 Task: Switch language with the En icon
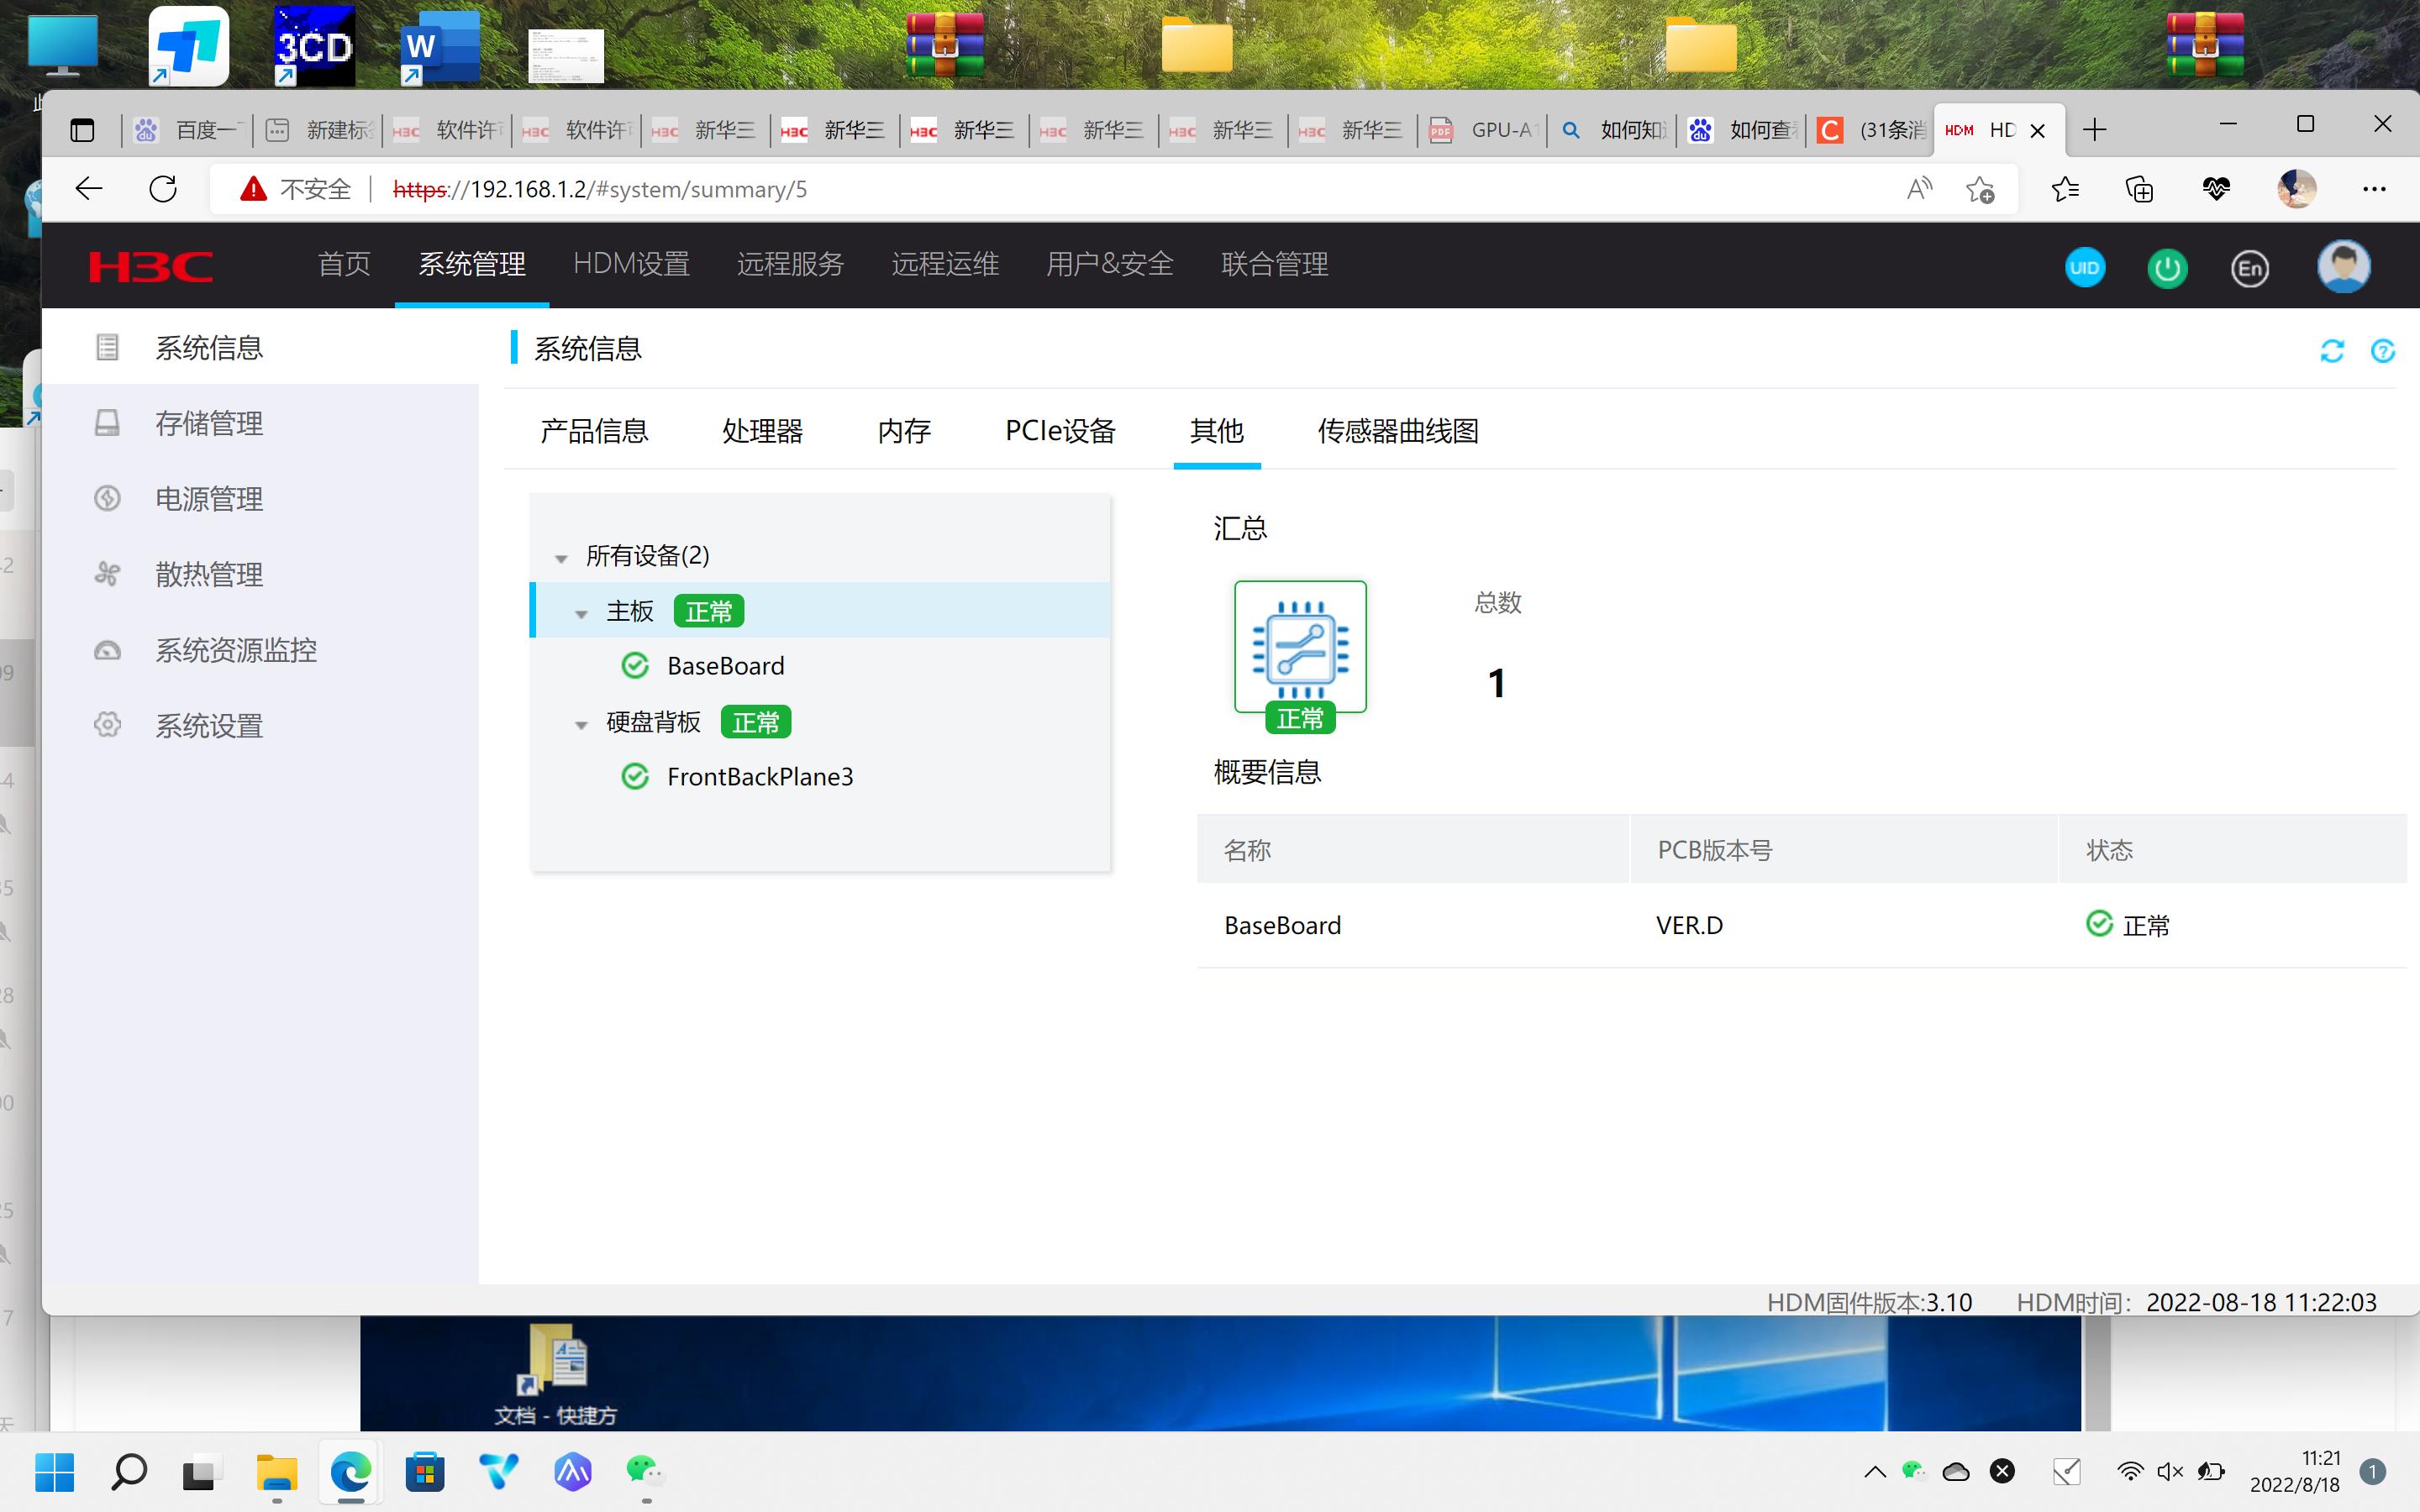click(2249, 267)
